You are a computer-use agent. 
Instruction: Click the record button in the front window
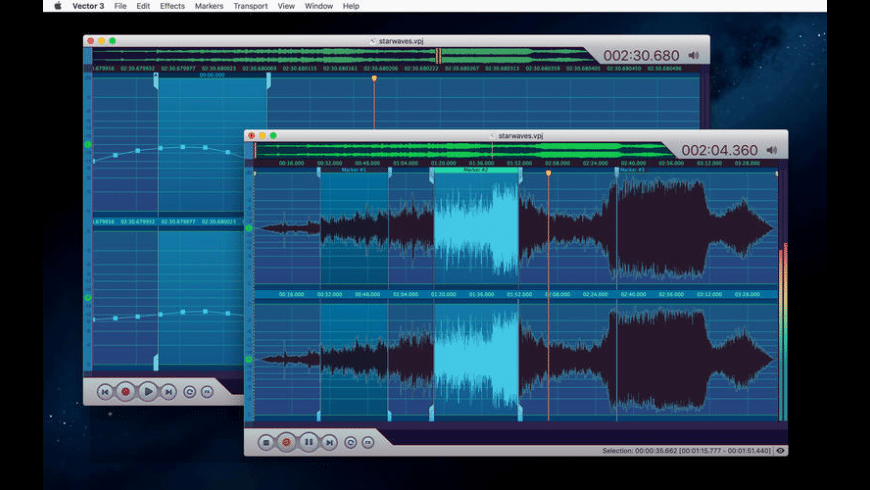click(286, 441)
